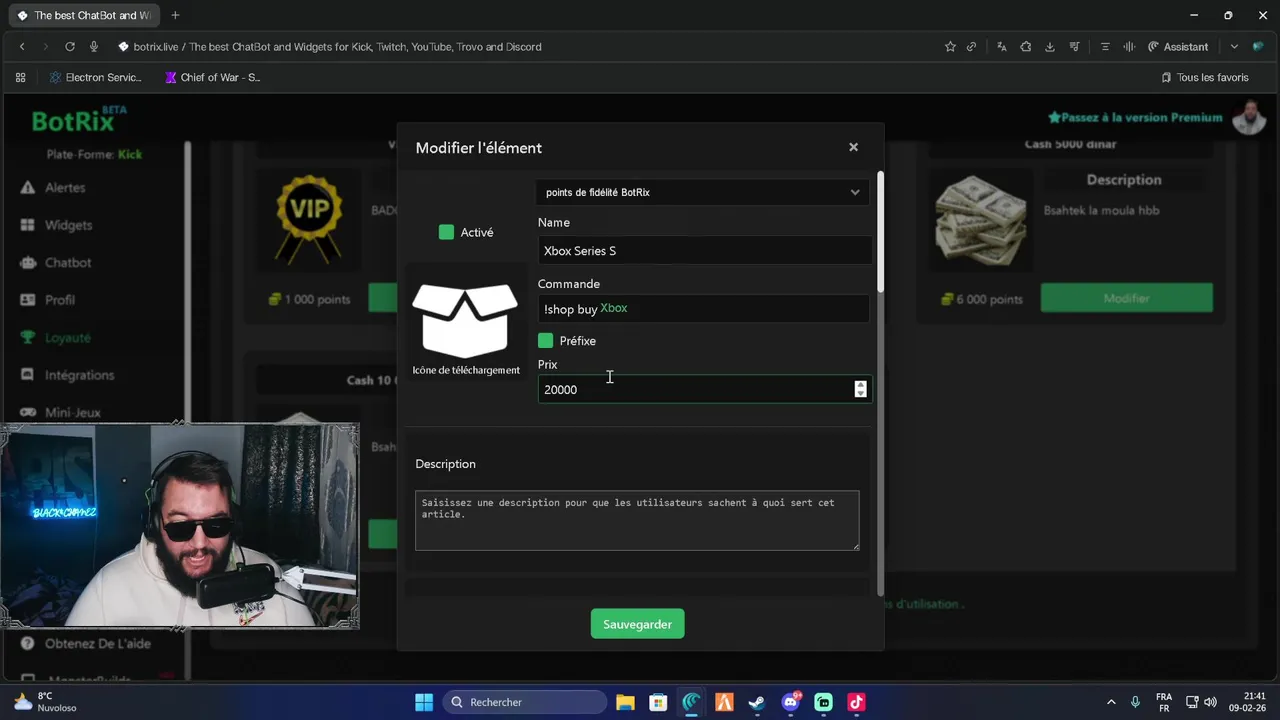Click the FRA language indicator
The image size is (1280, 720).
pyautogui.click(x=1164, y=702)
